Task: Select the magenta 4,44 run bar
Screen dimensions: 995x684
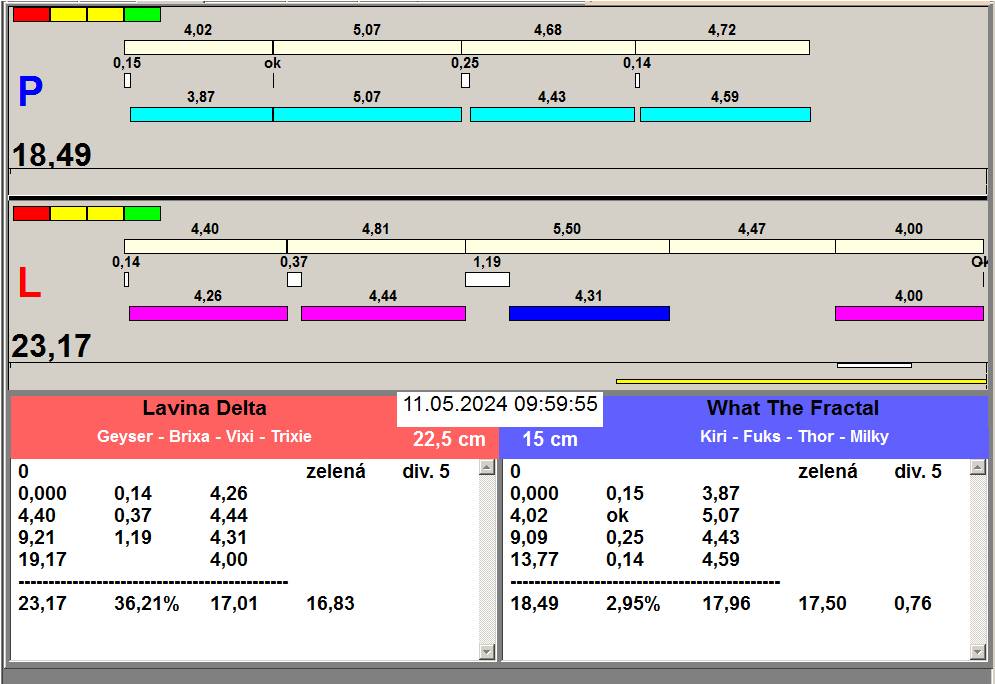Action: (383, 314)
